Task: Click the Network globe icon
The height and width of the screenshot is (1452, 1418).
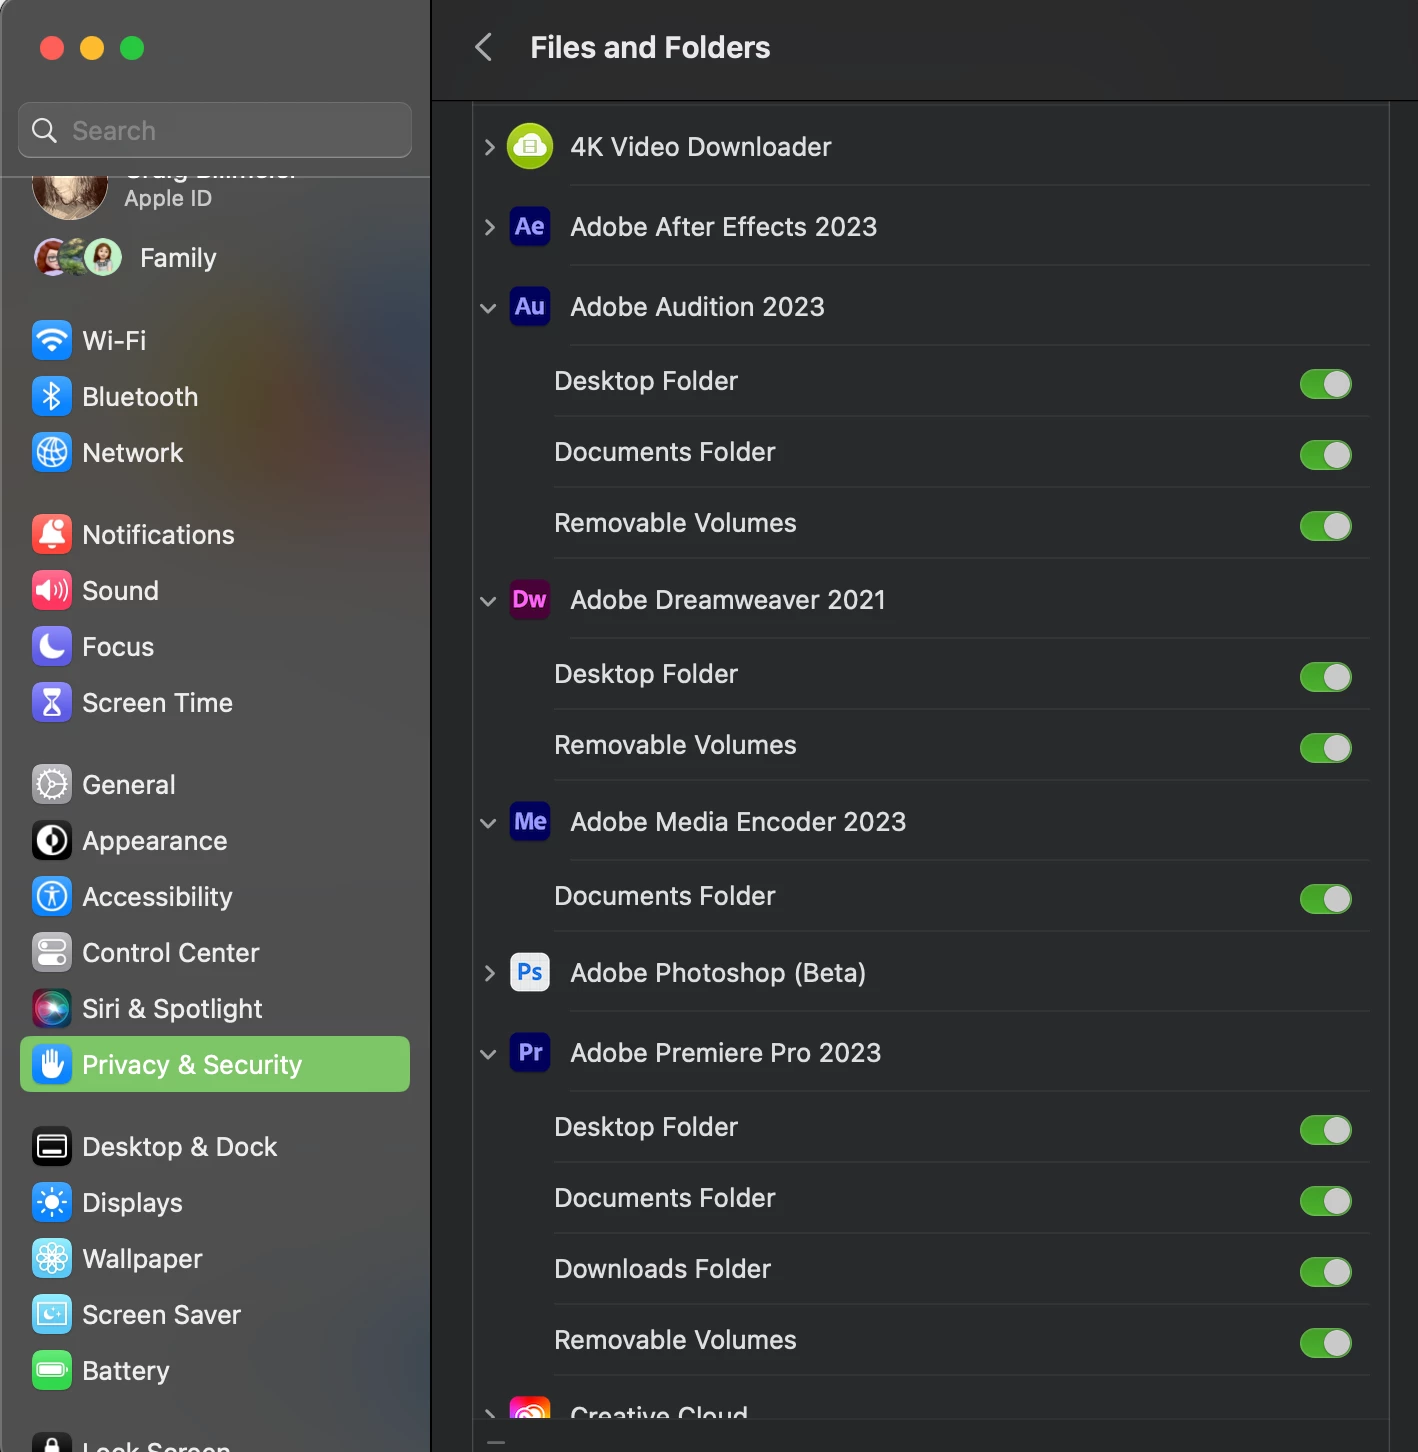Action: coord(52,452)
